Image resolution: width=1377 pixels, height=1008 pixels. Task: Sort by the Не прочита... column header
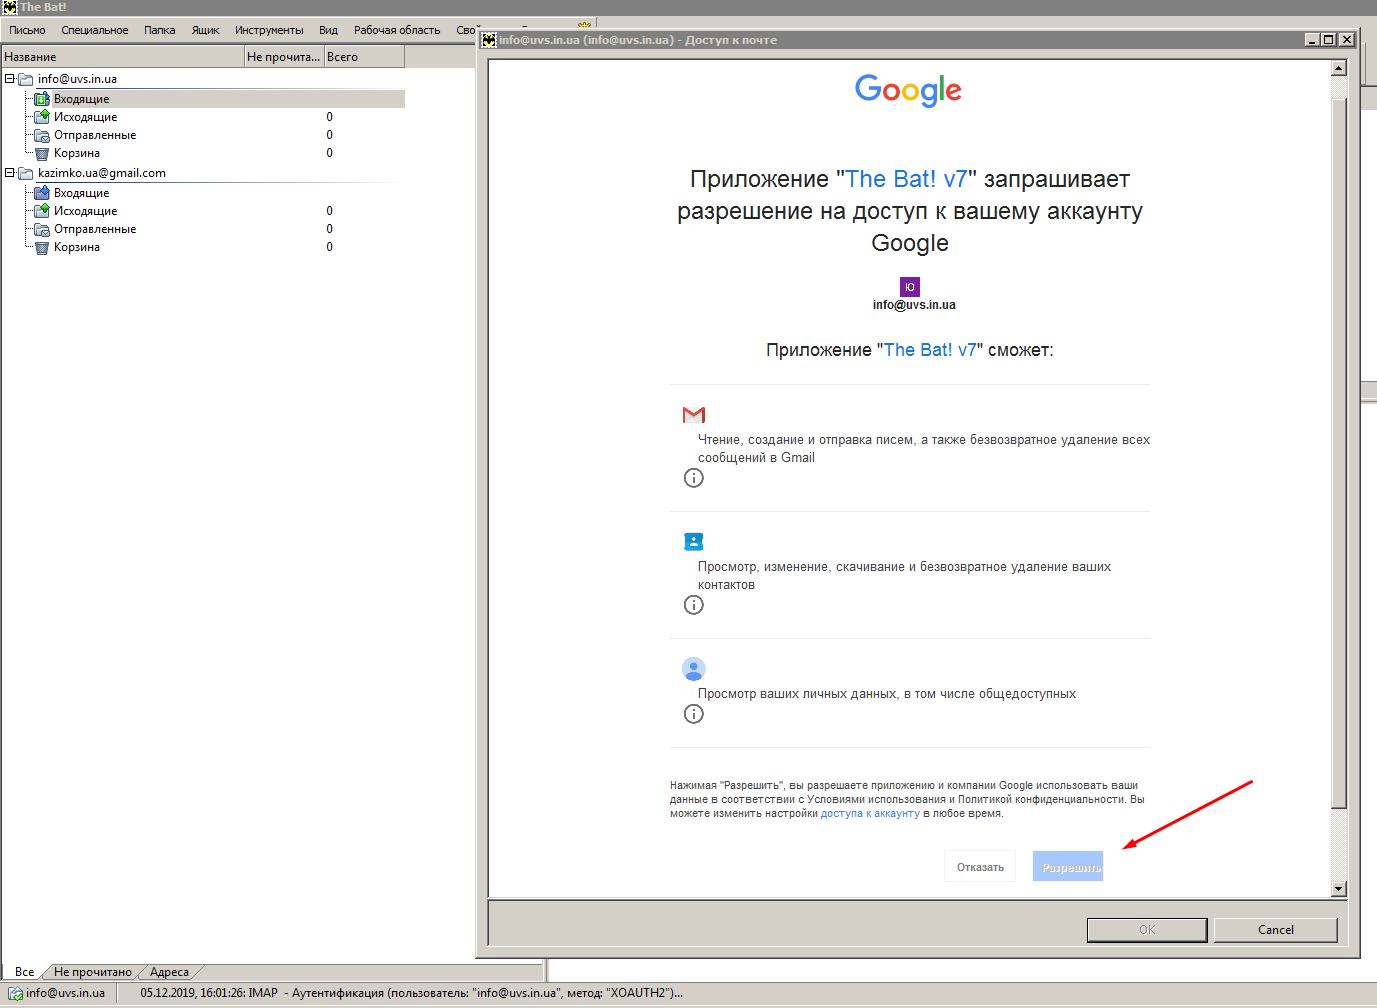pyautogui.click(x=284, y=57)
